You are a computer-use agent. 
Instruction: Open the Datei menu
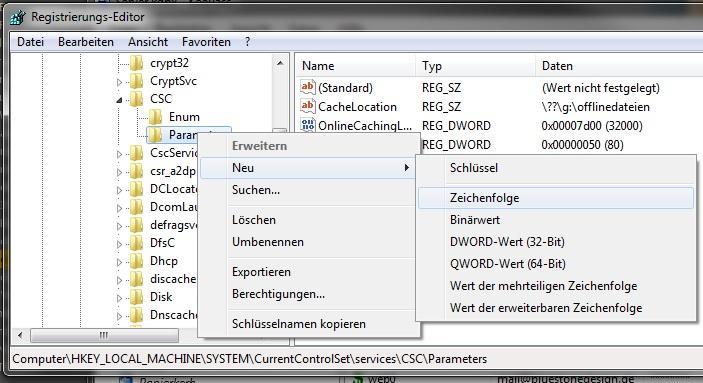tap(30, 42)
